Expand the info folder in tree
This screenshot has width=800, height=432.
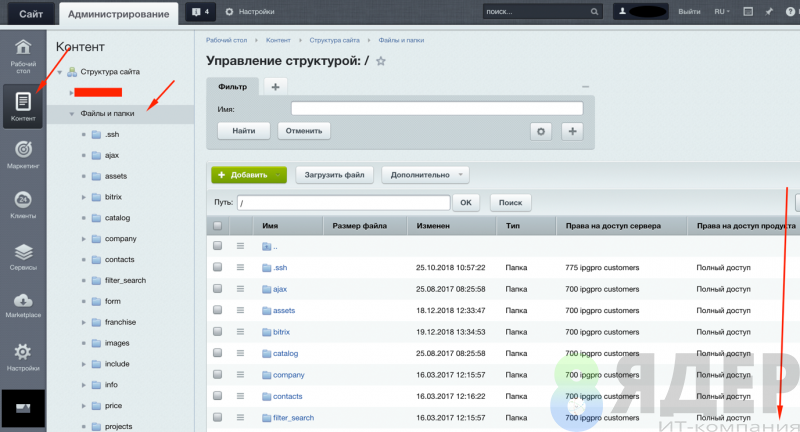coord(84,385)
